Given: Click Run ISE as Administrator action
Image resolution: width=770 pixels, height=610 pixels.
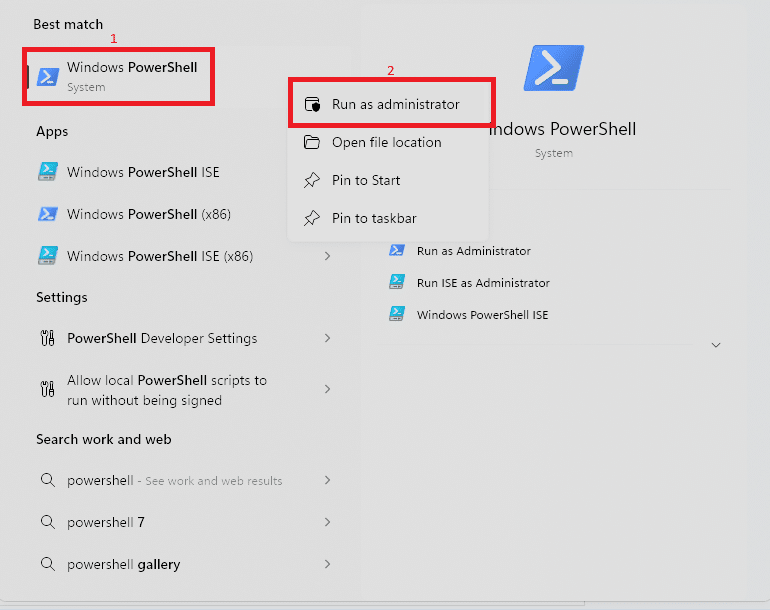Looking at the screenshot, I should (x=483, y=283).
